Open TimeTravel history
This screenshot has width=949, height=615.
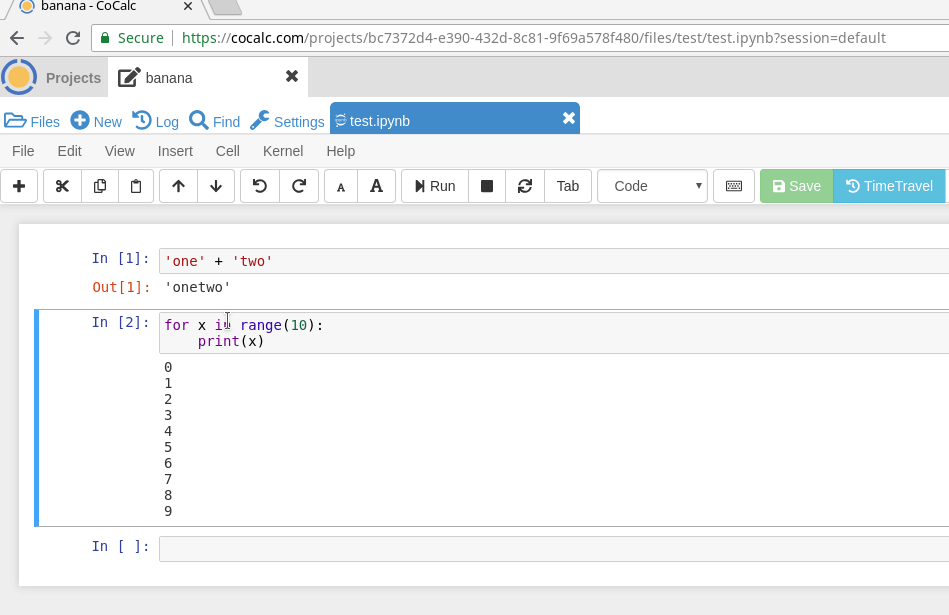tap(889, 186)
